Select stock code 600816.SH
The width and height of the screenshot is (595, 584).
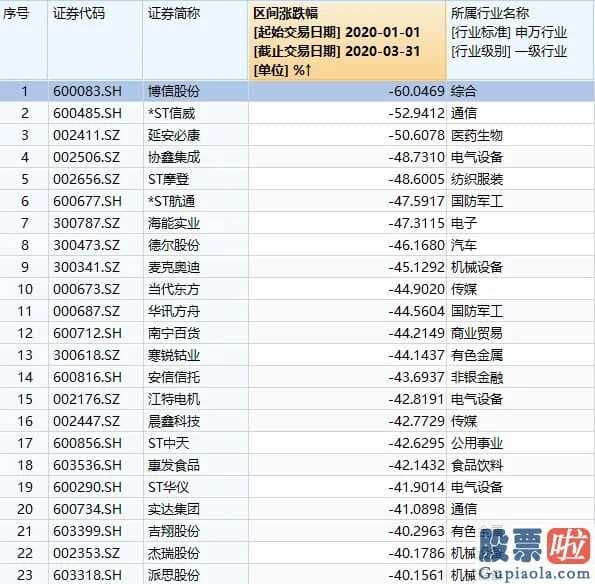[87, 378]
